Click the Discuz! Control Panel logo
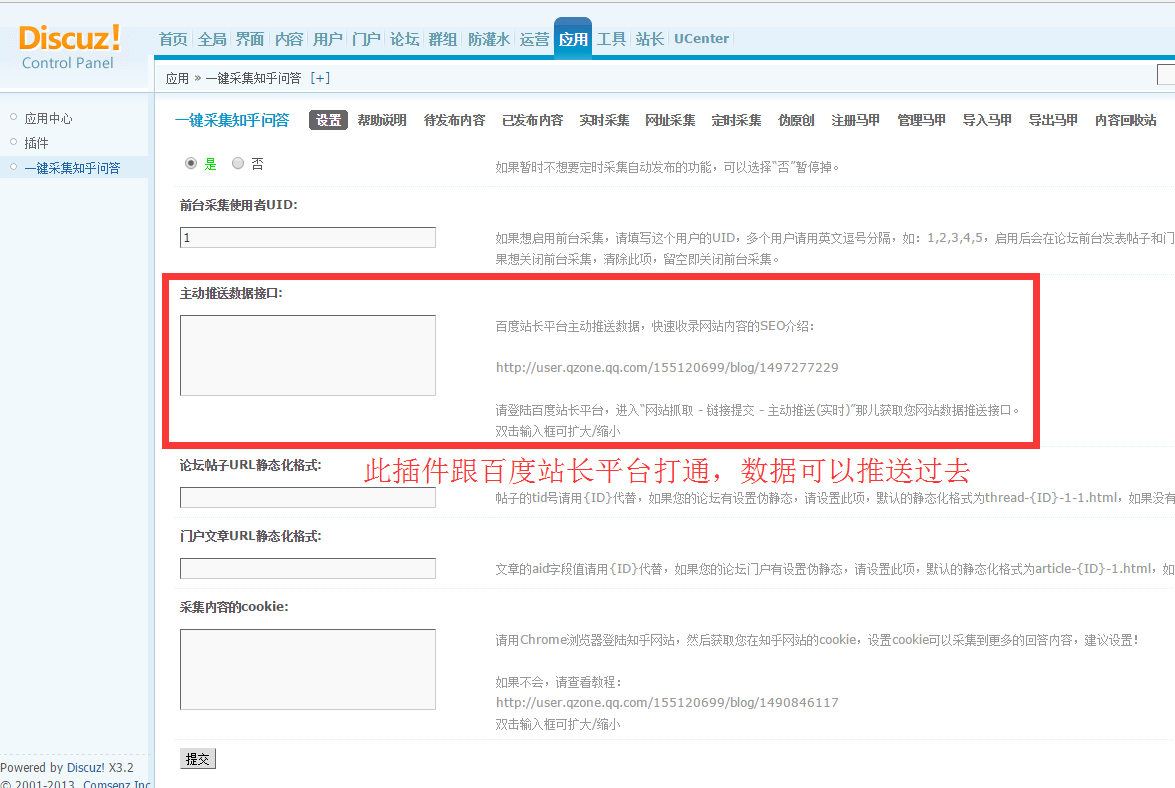 (69, 47)
